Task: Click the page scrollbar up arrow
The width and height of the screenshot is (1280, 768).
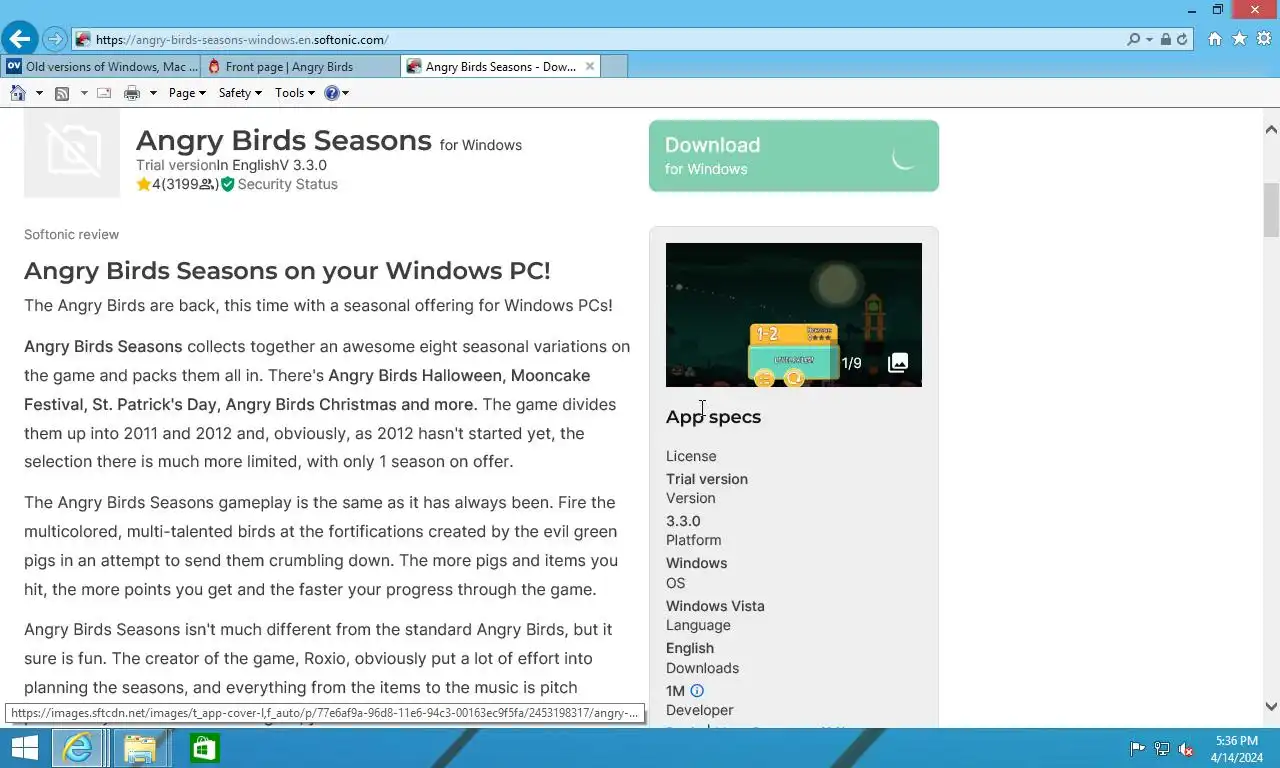Action: pos(1271,130)
